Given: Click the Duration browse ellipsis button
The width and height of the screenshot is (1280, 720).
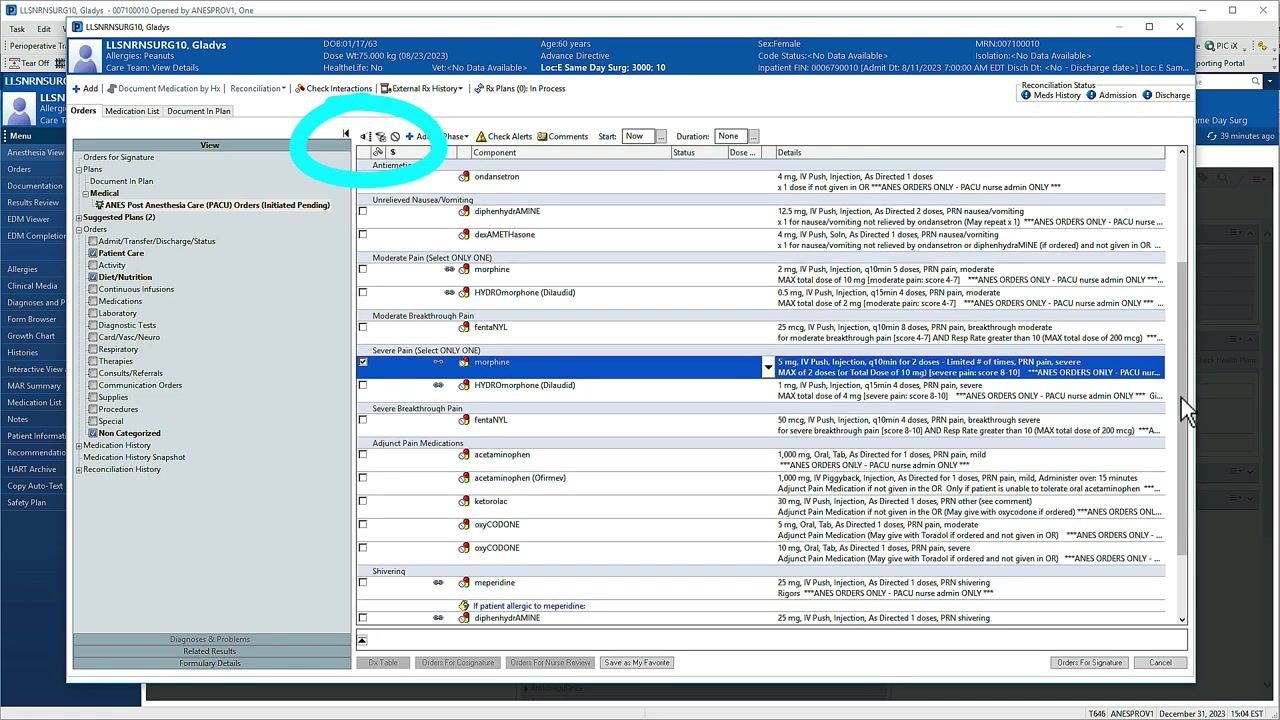Looking at the screenshot, I should [x=753, y=136].
